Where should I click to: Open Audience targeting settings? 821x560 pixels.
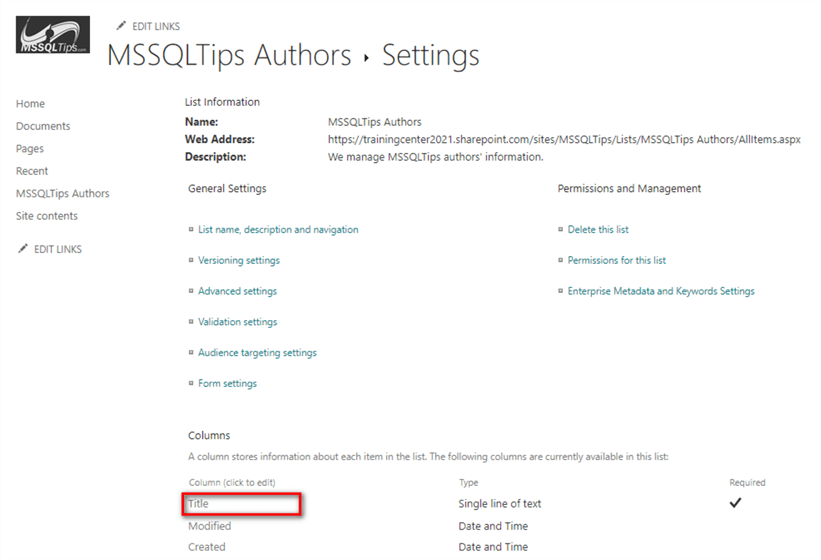(257, 353)
